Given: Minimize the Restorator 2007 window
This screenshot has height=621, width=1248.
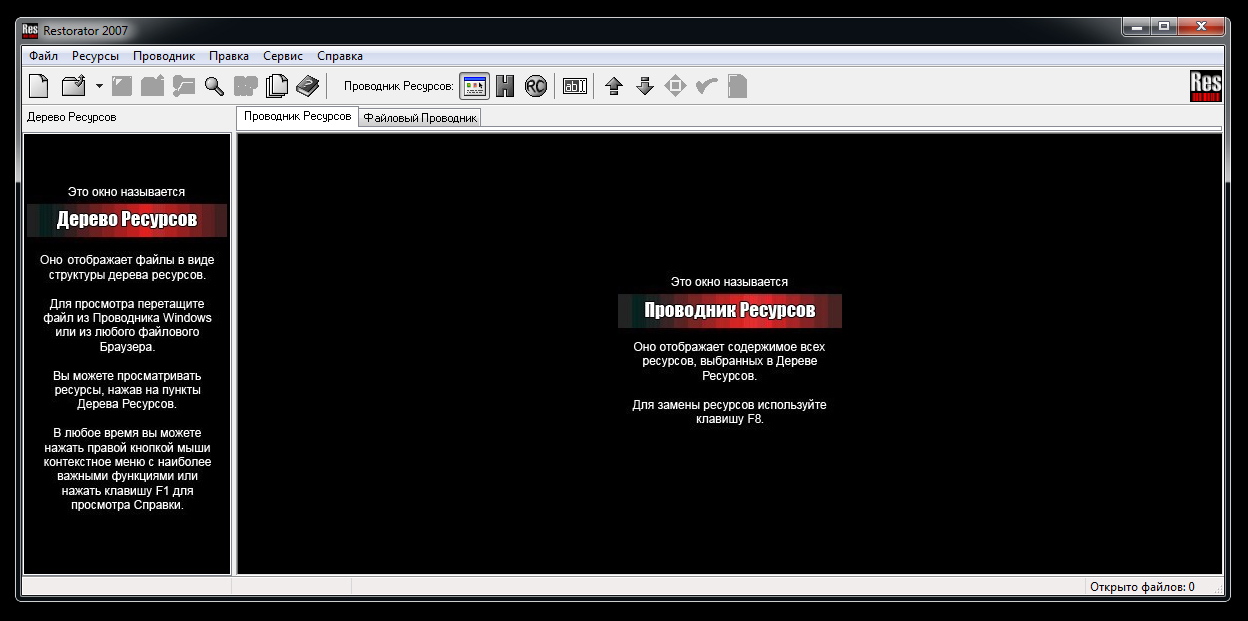Looking at the screenshot, I should point(1137,27).
